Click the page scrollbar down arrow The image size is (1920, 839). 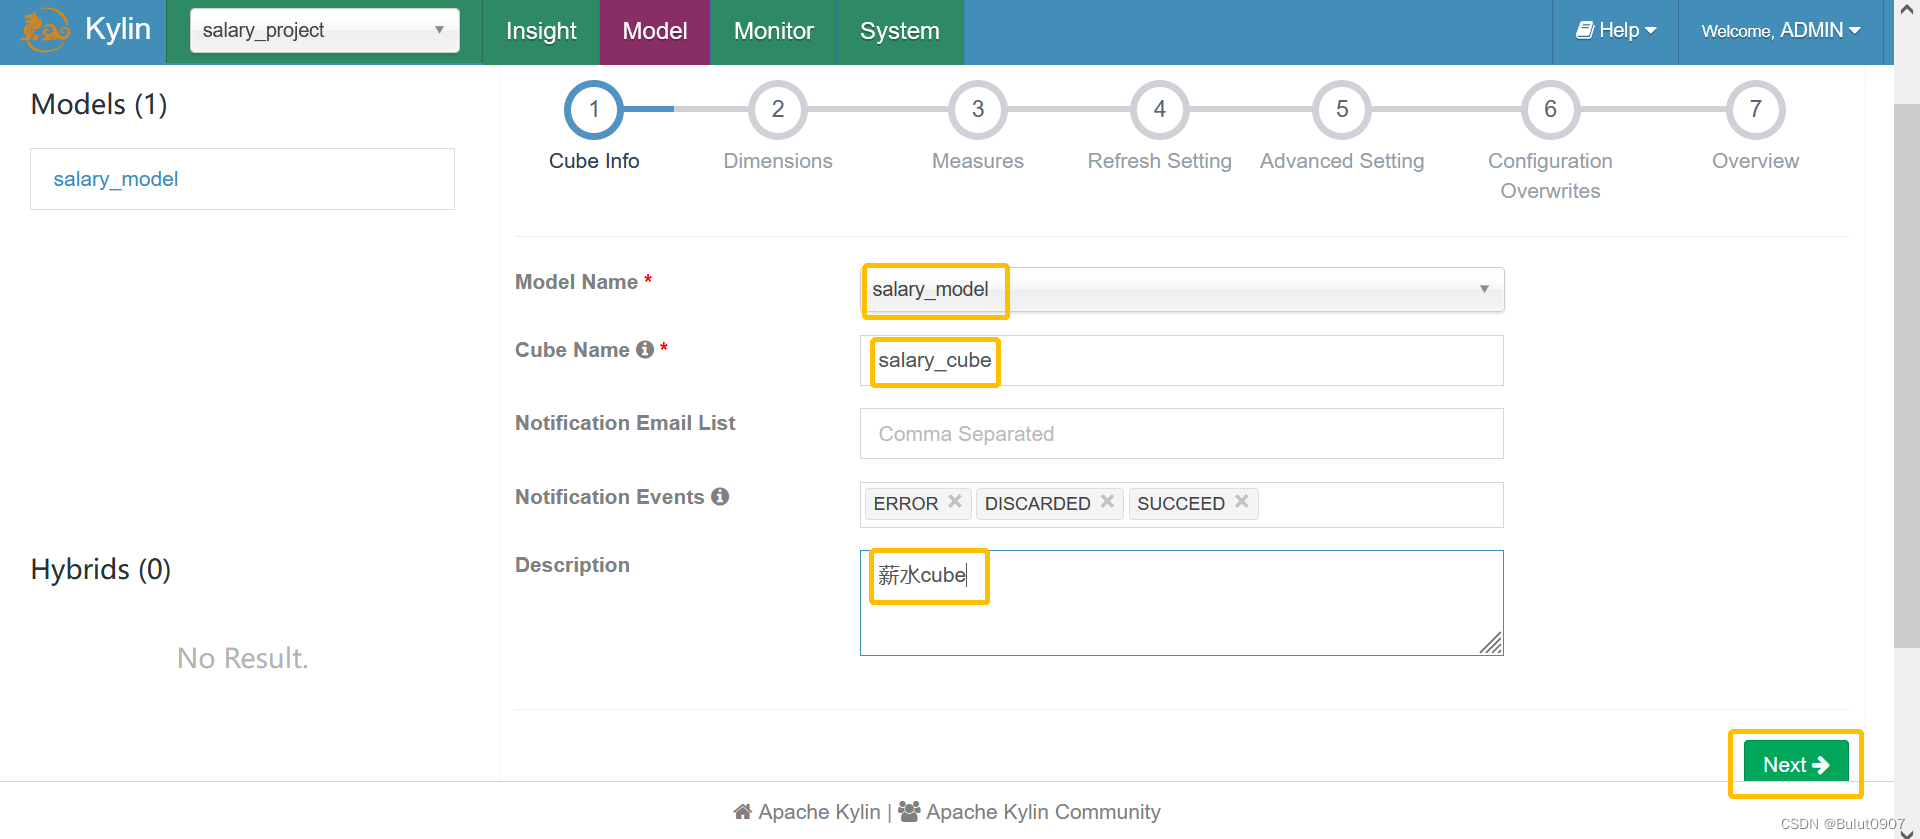click(x=1907, y=832)
